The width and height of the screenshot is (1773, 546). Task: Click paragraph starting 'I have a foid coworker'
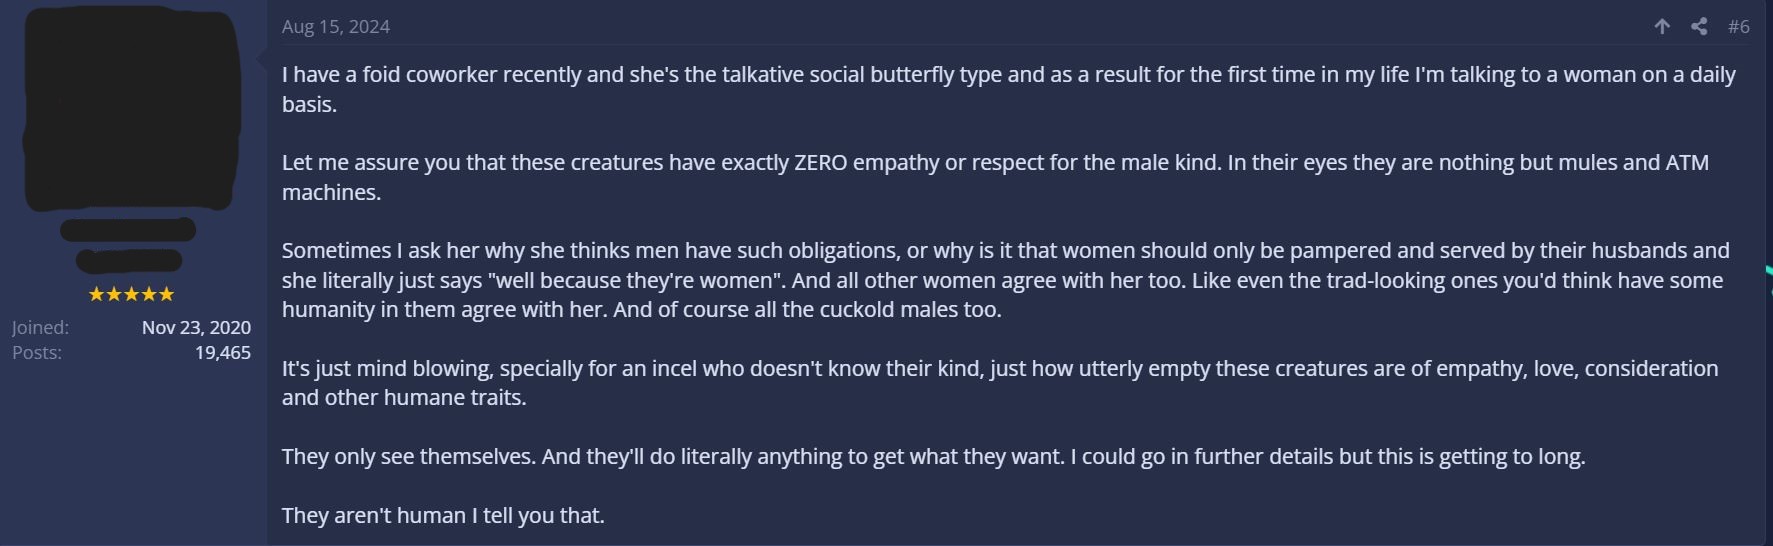coord(1009,89)
